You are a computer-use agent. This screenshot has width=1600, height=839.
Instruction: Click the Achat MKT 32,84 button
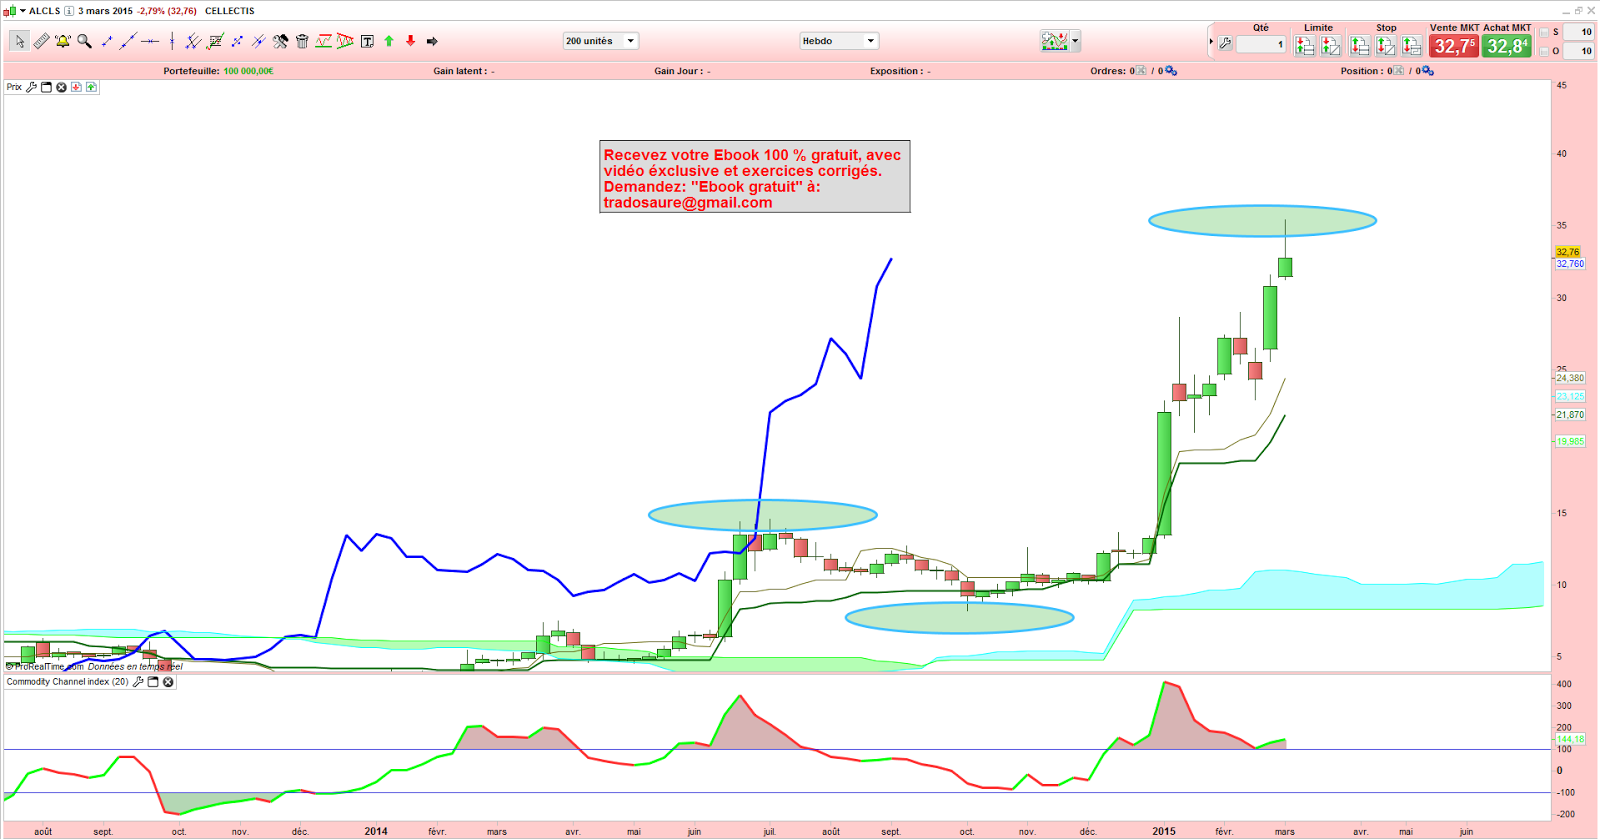[x=1507, y=46]
